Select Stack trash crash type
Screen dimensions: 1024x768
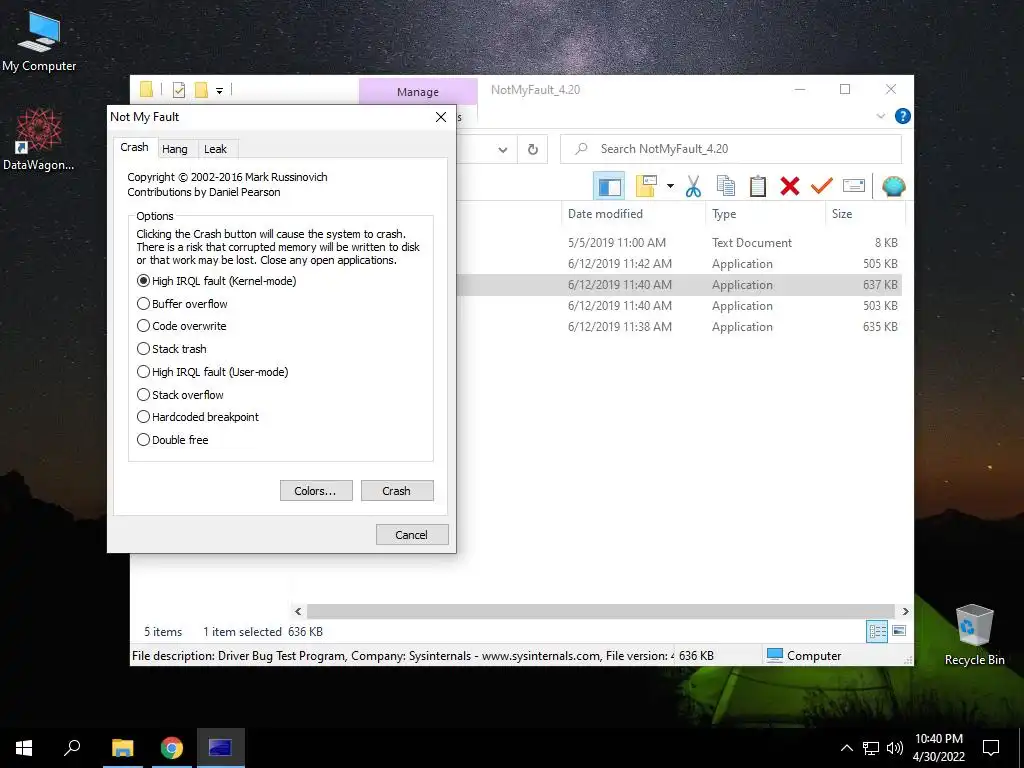(x=172, y=349)
